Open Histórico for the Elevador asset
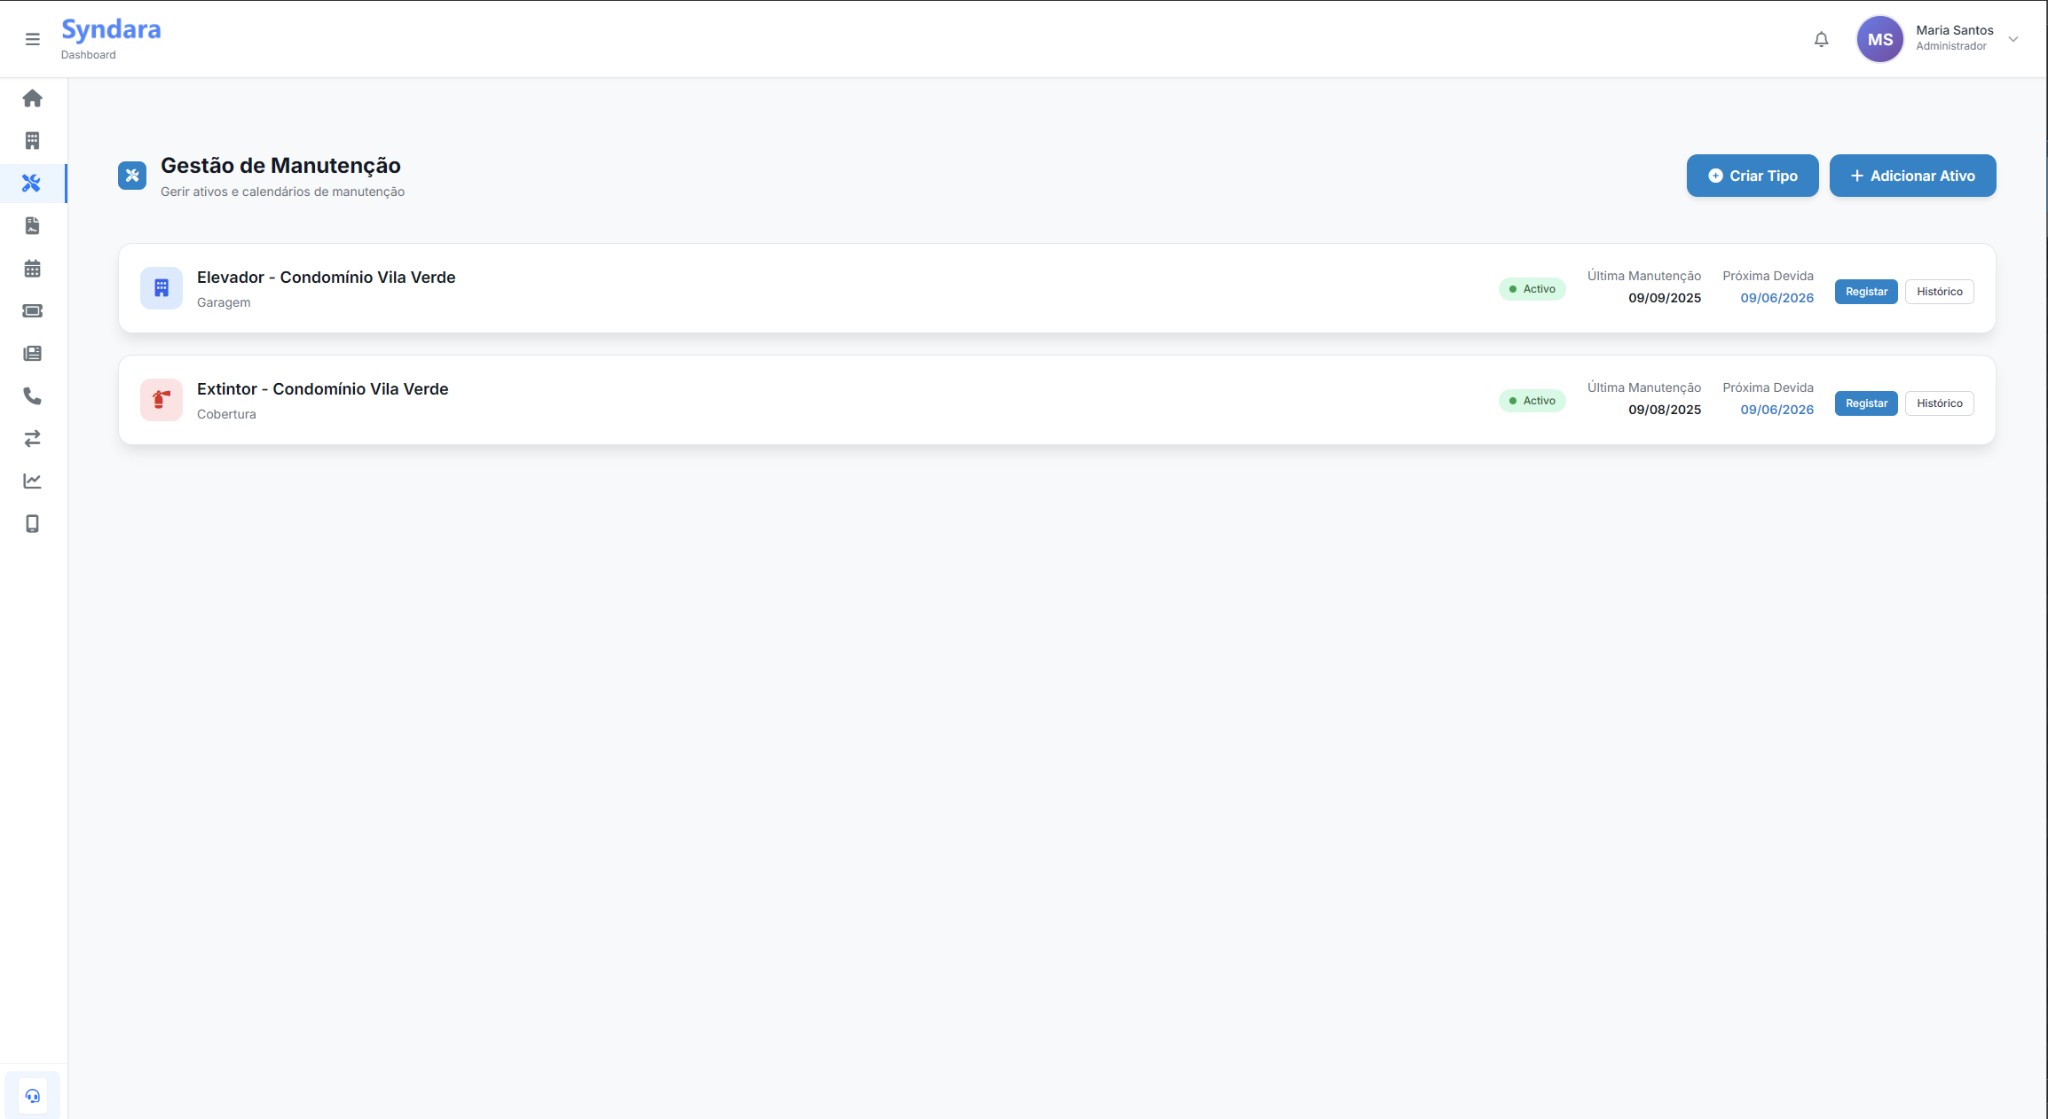2048x1119 pixels. pyautogui.click(x=1939, y=291)
